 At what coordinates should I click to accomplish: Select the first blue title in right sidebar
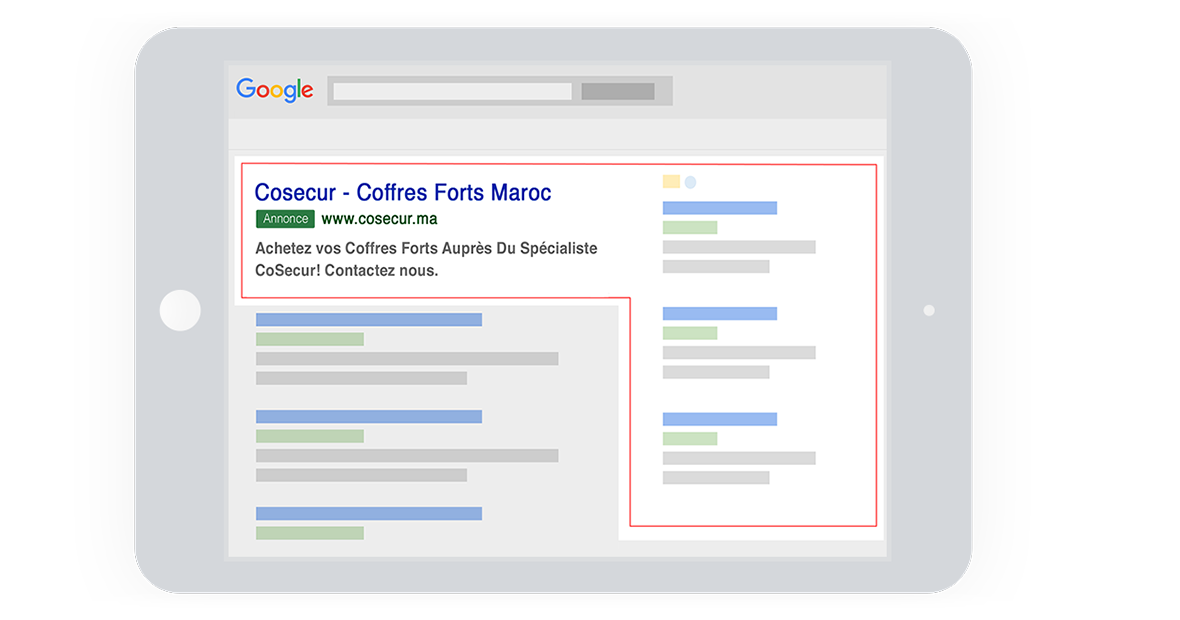coord(720,208)
